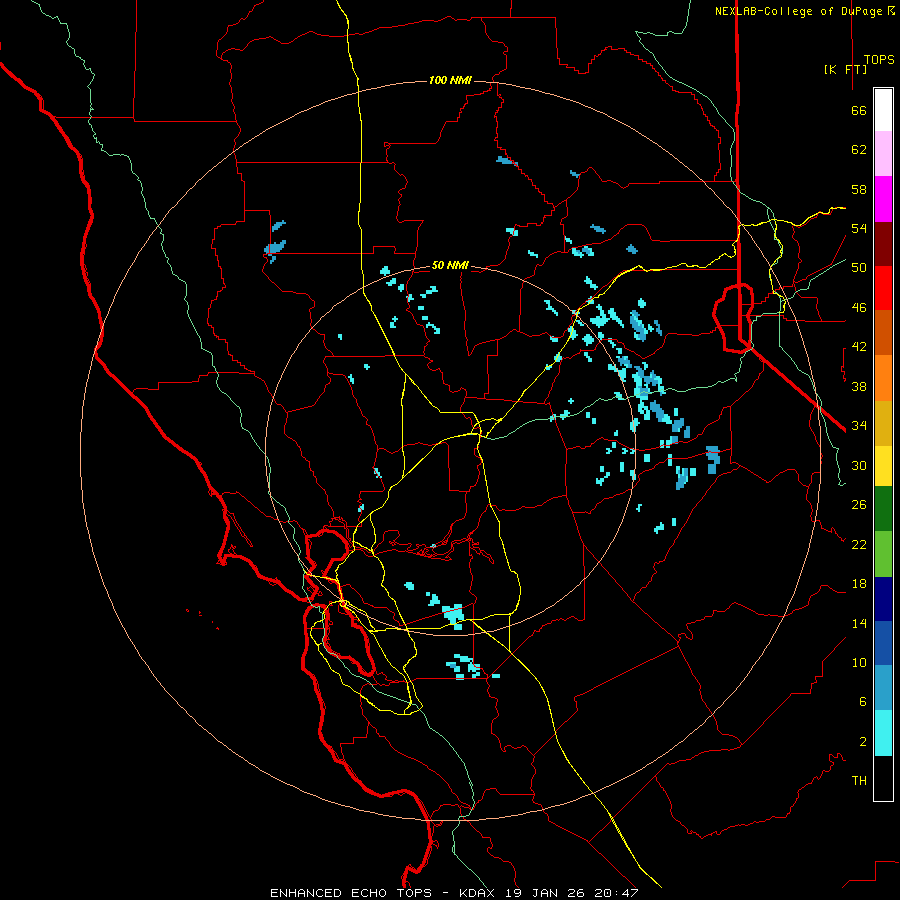Viewport: 900px width, 900px height.
Task: Click the '2' legend value
Action: pyautogui.click(x=863, y=742)
